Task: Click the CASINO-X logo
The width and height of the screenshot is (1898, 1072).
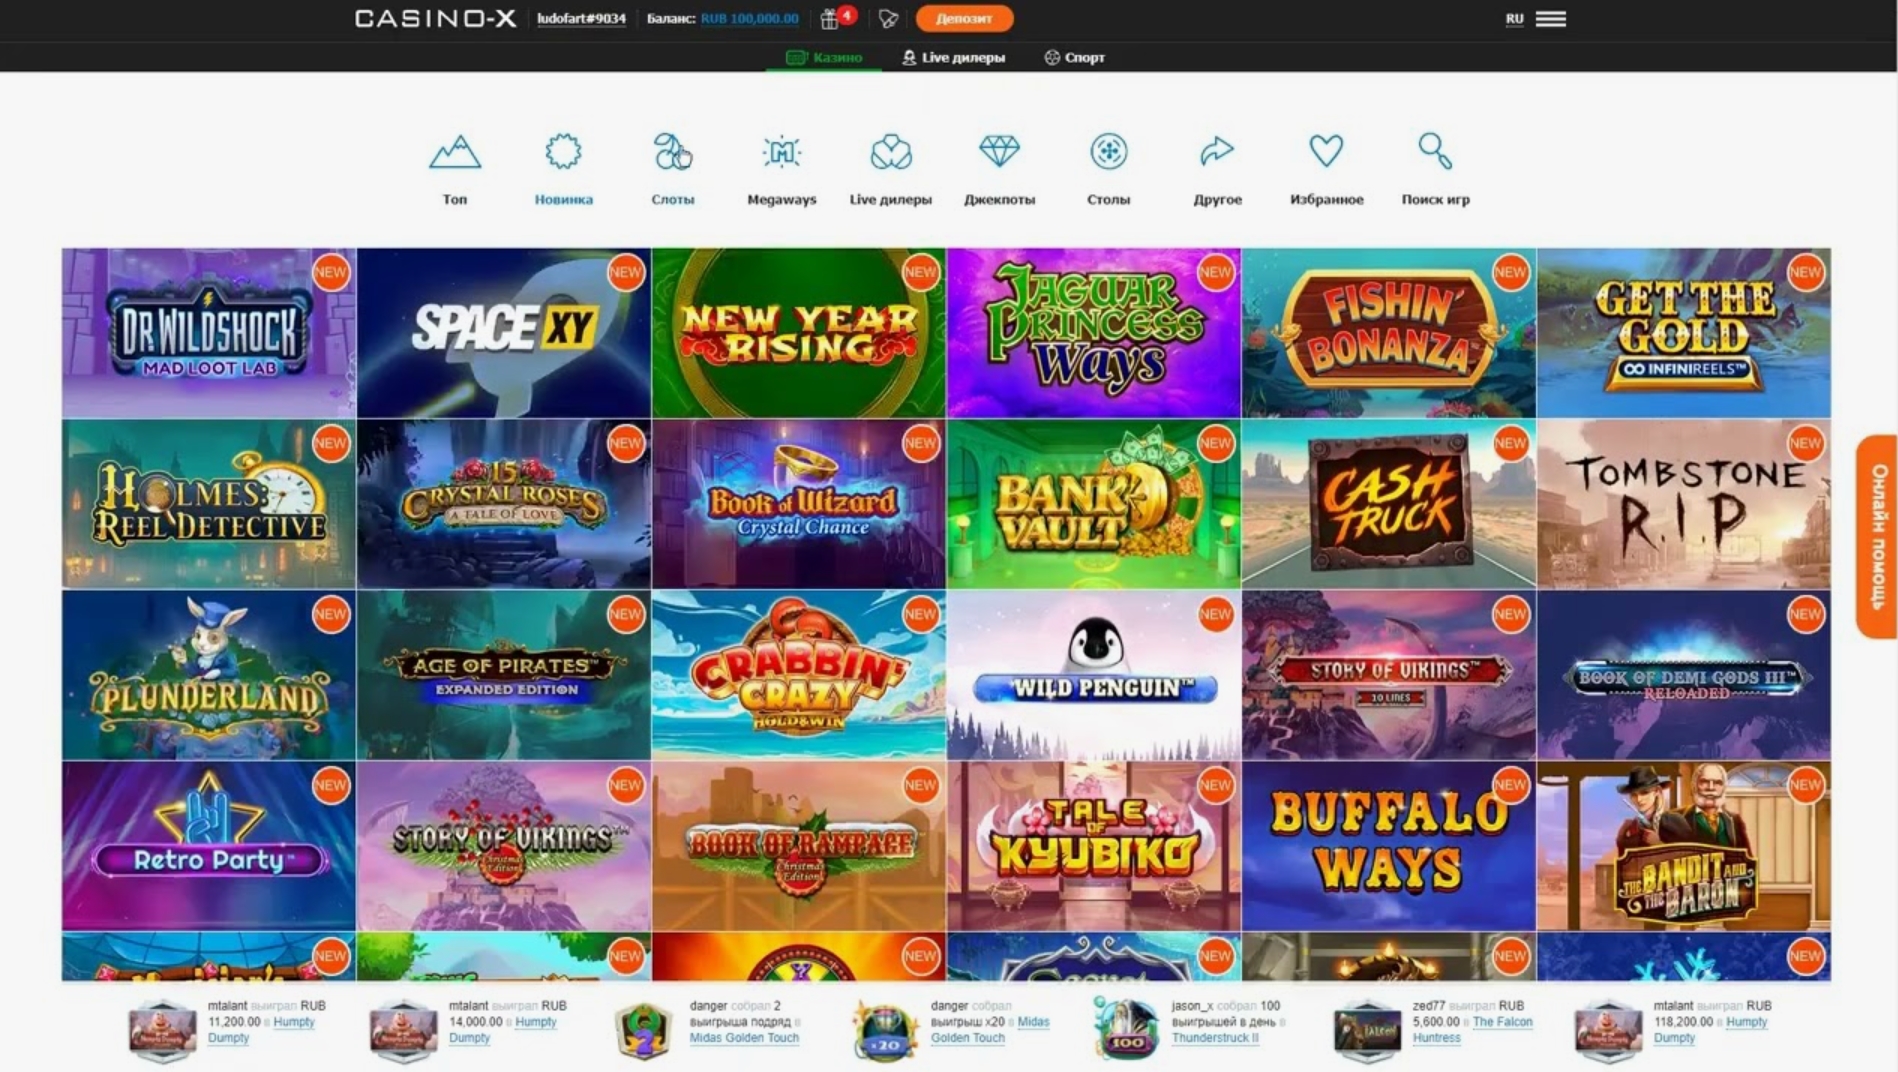Action: tap(435, 18)
